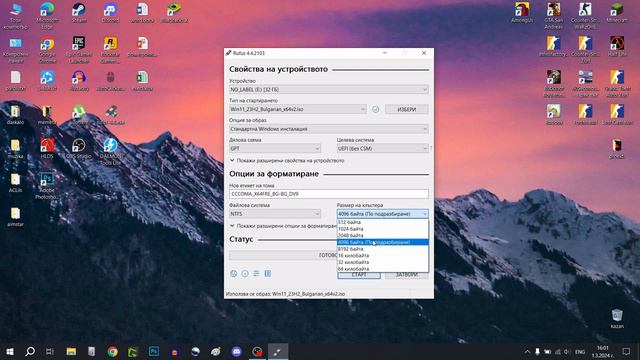Image resolution: width=640 pixels, height=360 pixels.
Task: Open the HLDS desktop shortcut
Action: [x=47, y=149]
